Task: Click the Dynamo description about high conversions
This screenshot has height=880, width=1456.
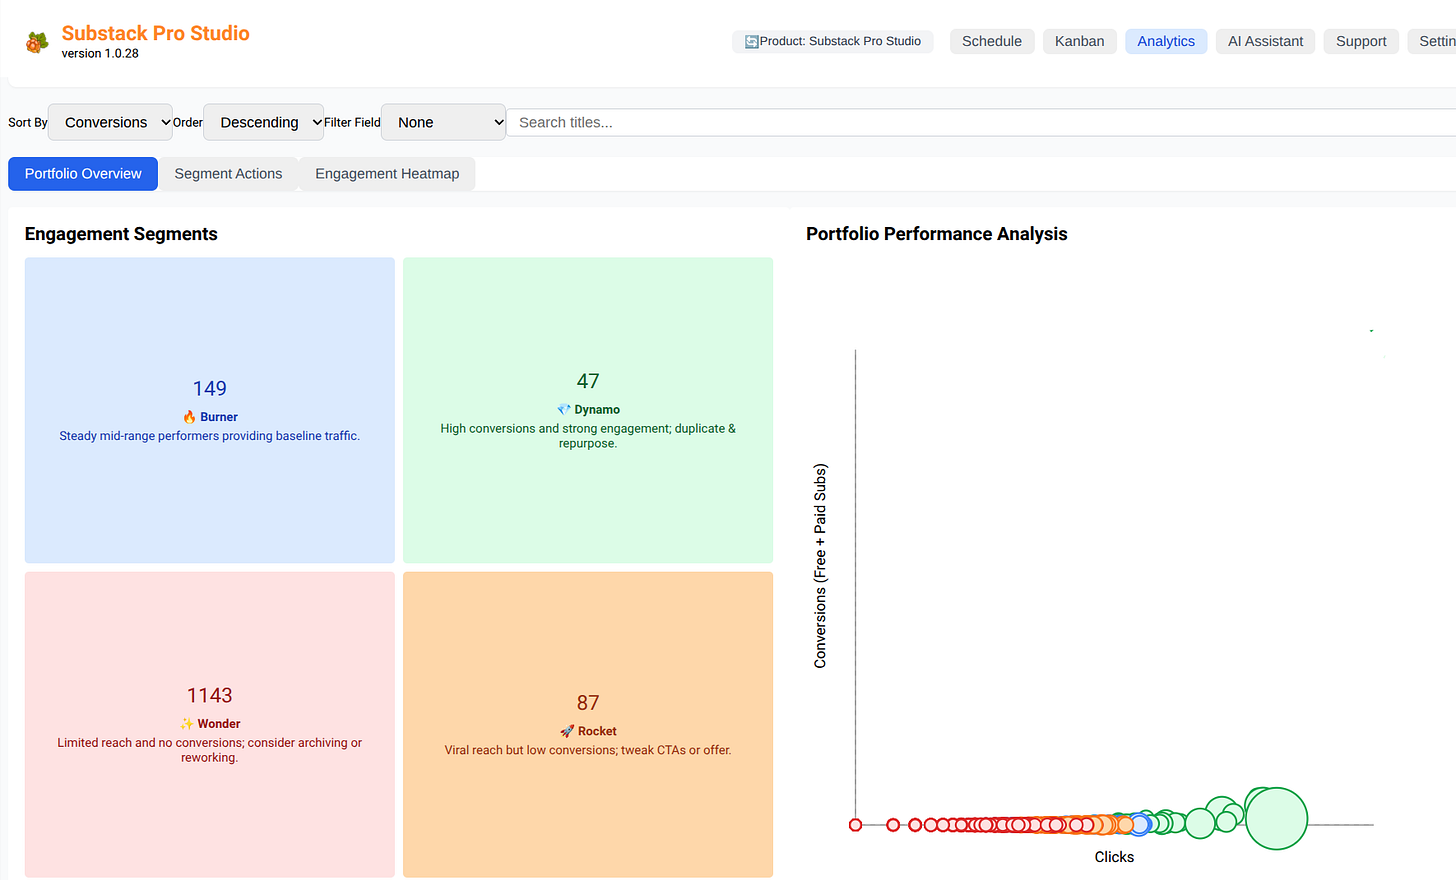Action: pos(588,436)
